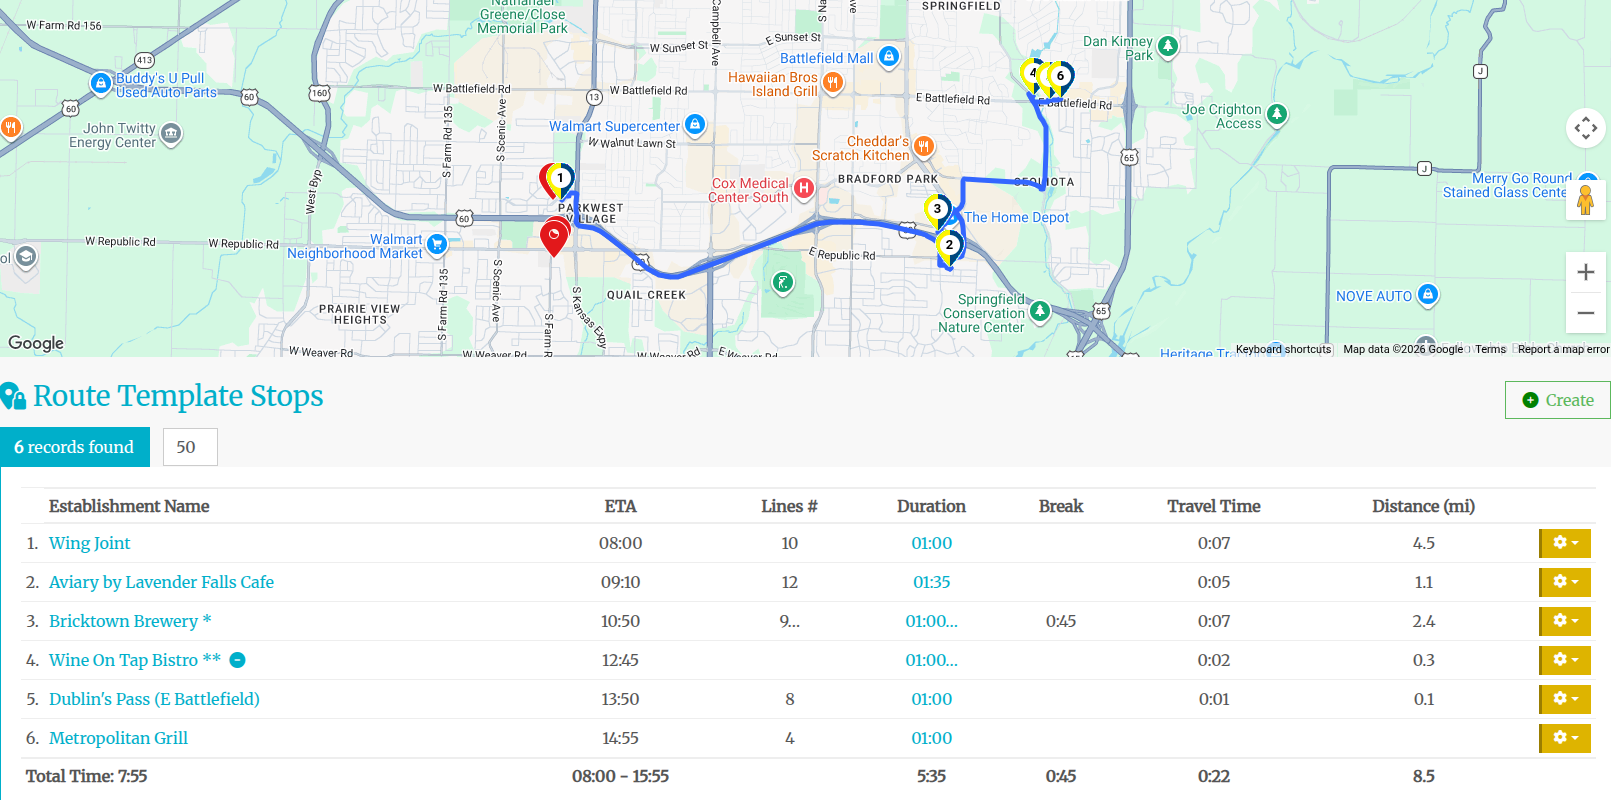Select the Street View pegman
Viewport: 1611px width, 800px height.
point(1585,198)
